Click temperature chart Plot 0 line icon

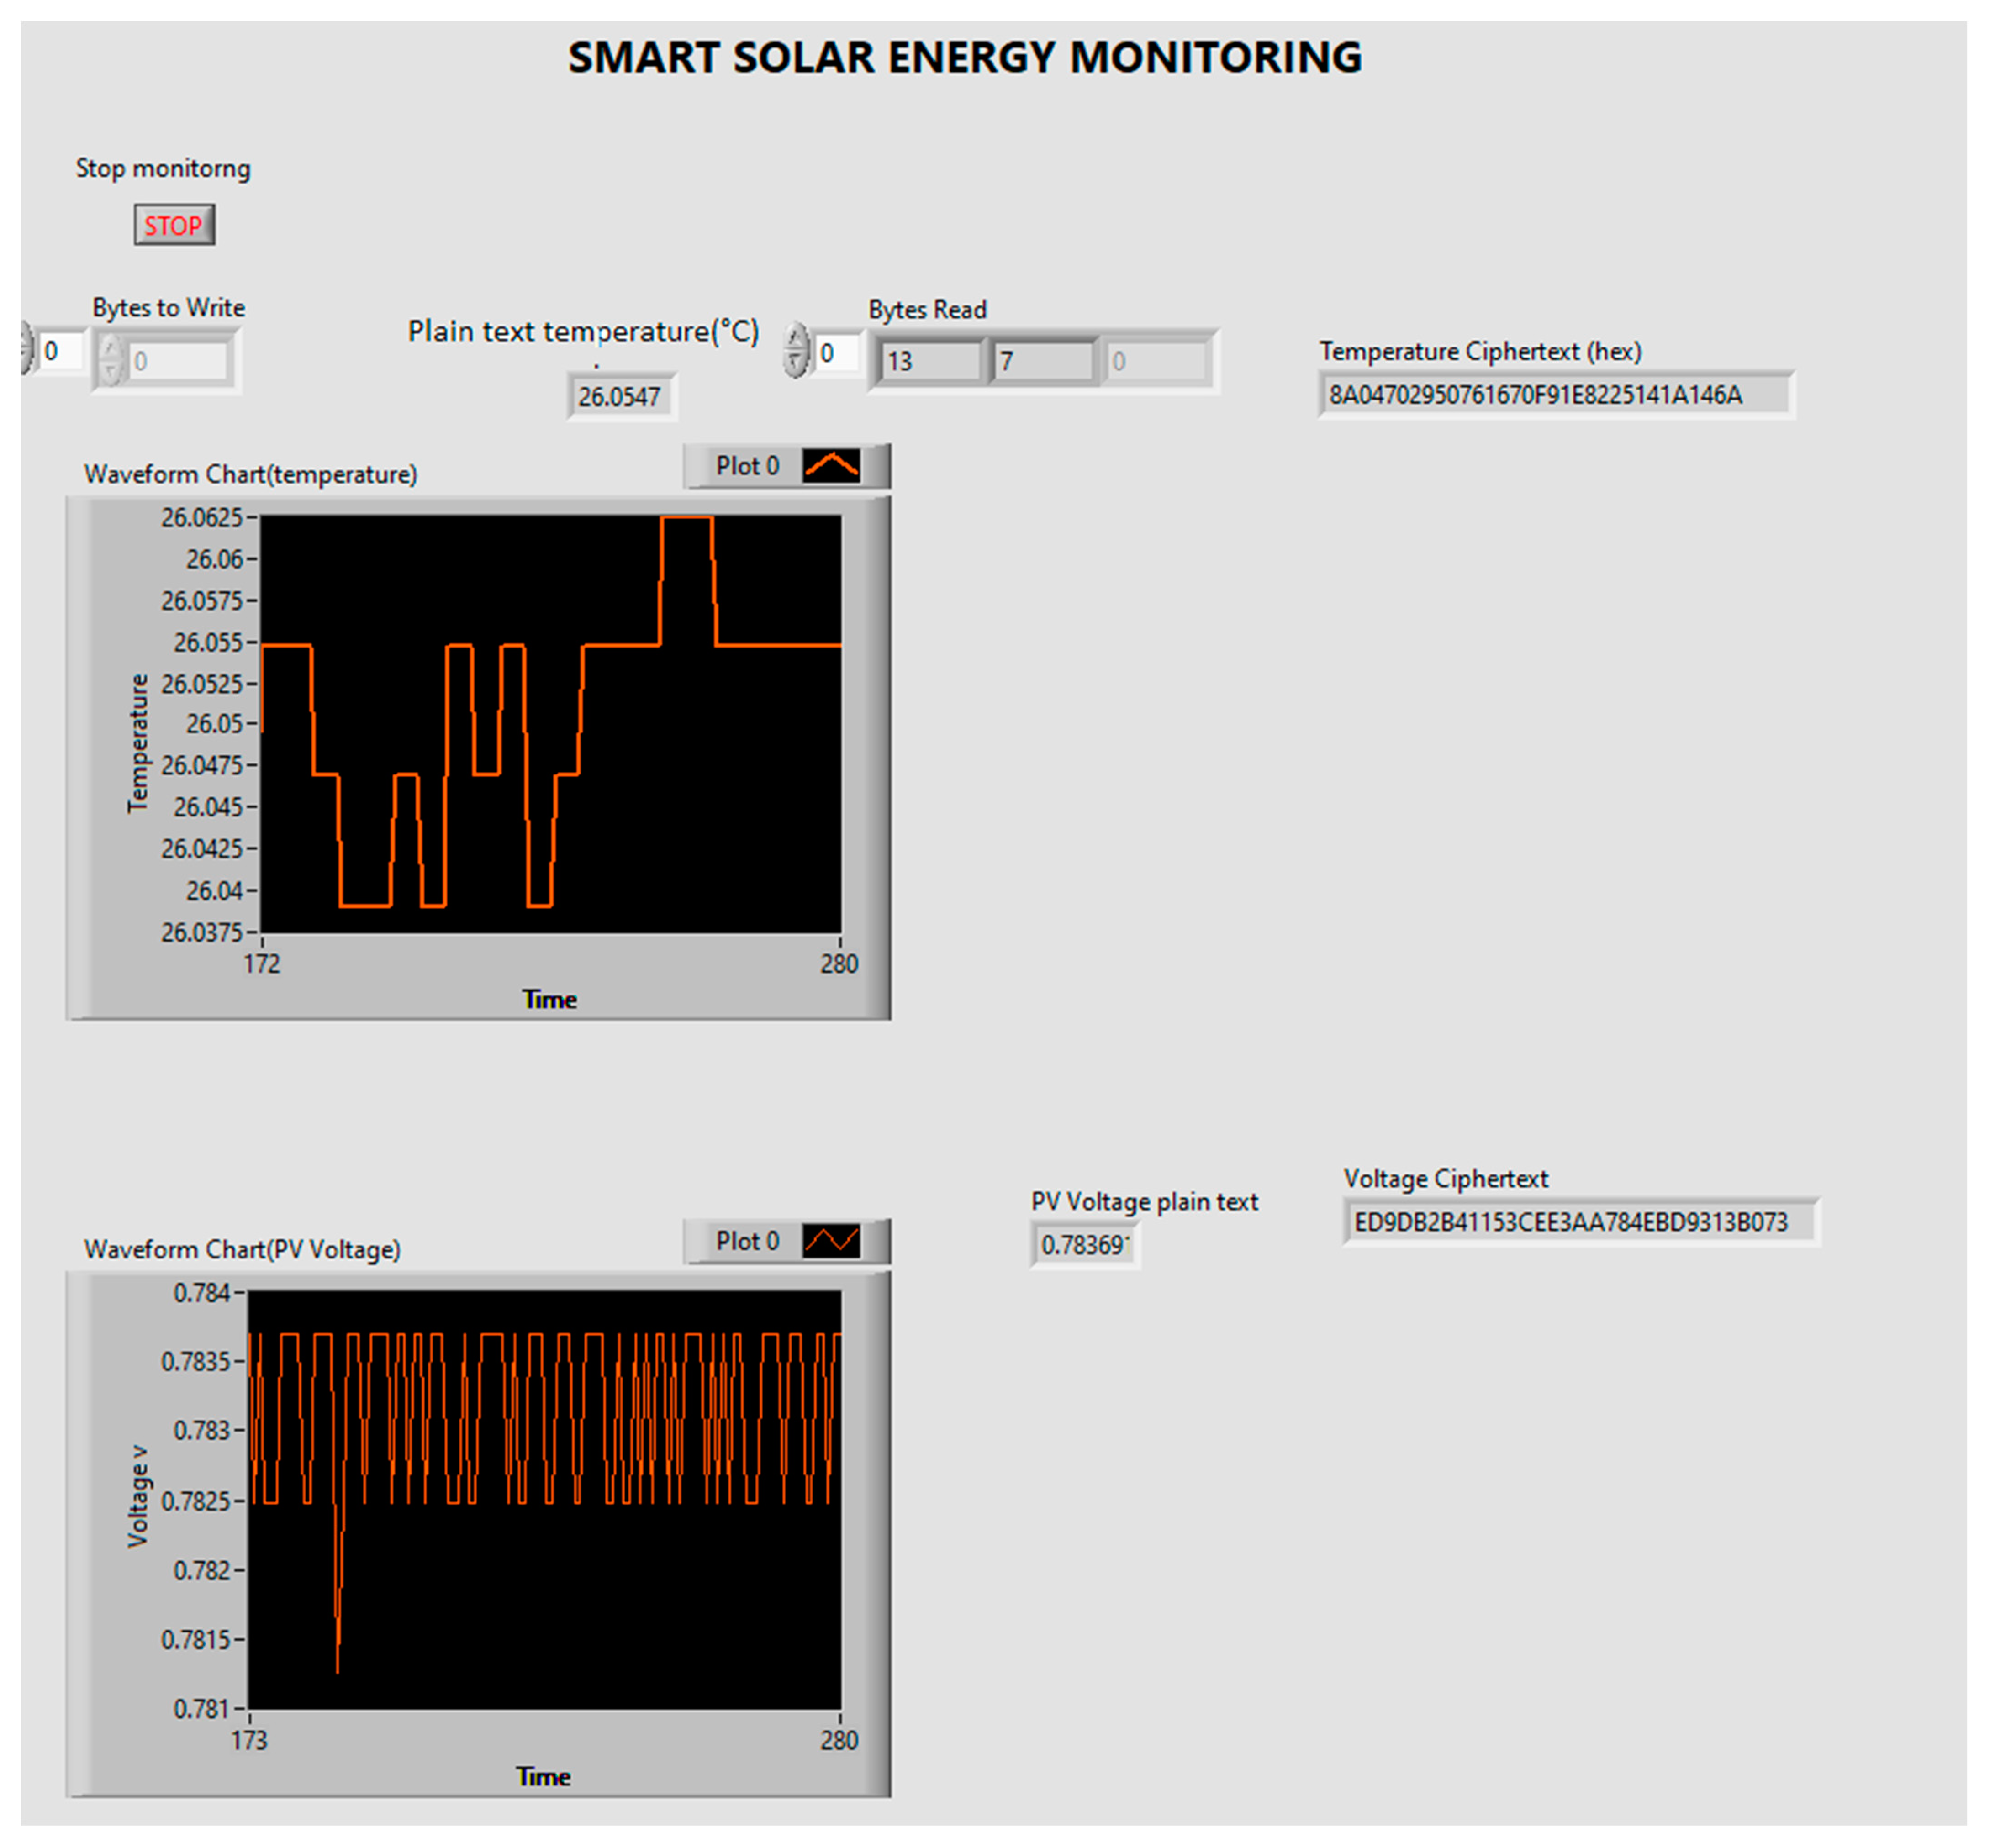831,466
